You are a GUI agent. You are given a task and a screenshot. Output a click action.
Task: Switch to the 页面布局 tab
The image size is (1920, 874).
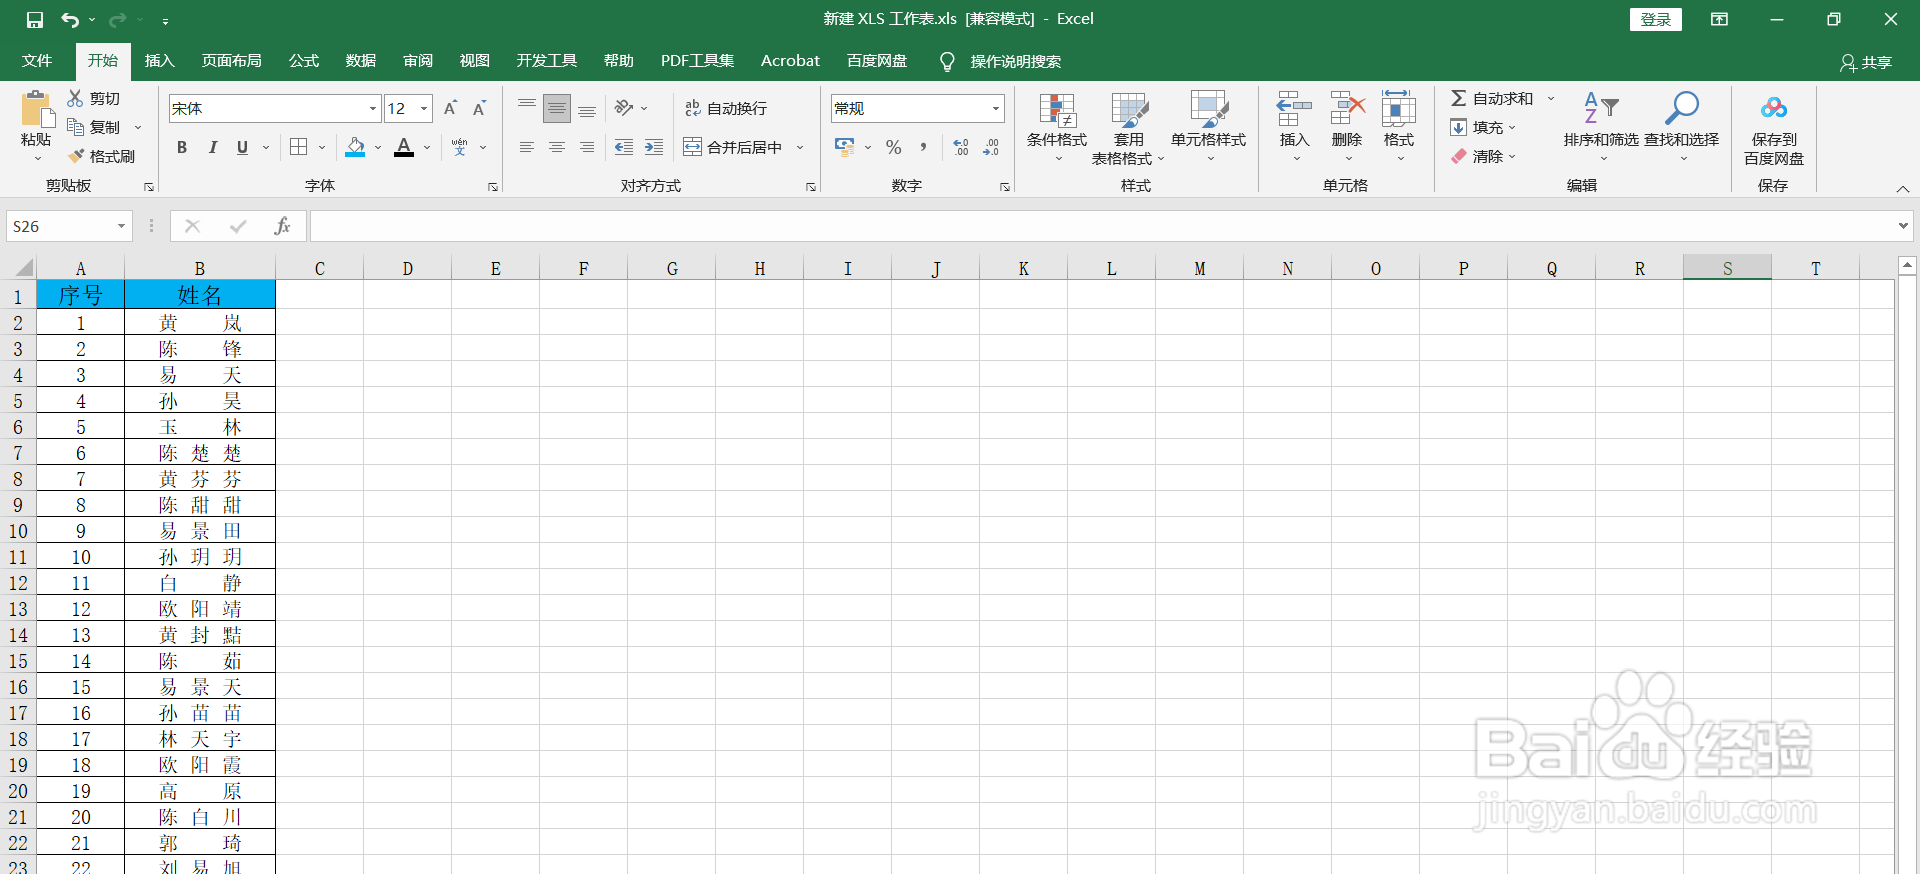tap(232, 61)
